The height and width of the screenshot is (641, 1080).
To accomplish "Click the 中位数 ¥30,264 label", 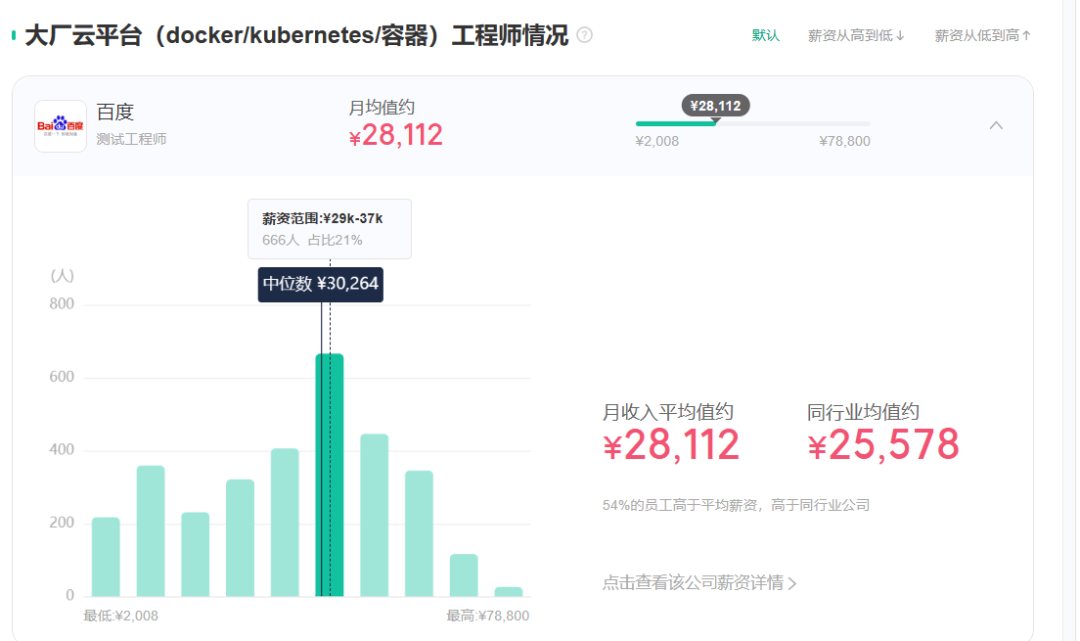I will [320, 284].
